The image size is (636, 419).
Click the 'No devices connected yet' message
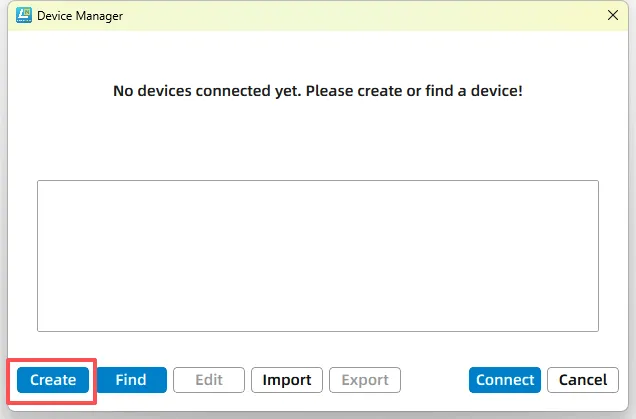tap(317, 91)
